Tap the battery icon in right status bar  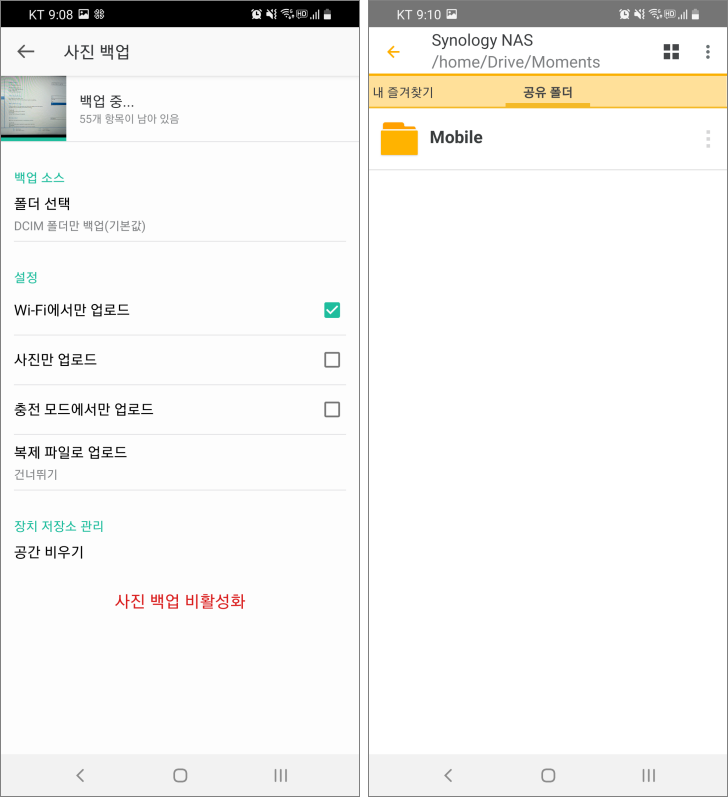pos(695,14)
